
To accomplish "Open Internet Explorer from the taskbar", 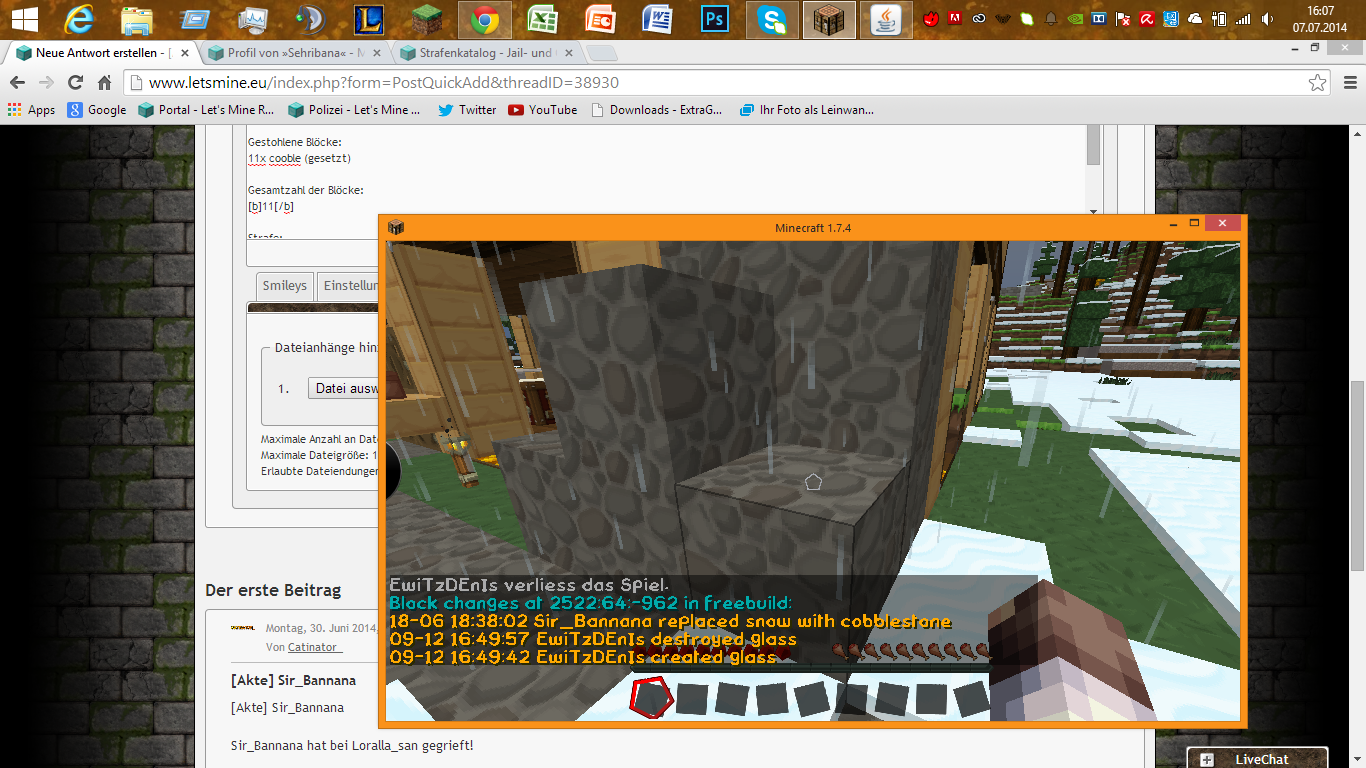I will (x=78, y=19).
